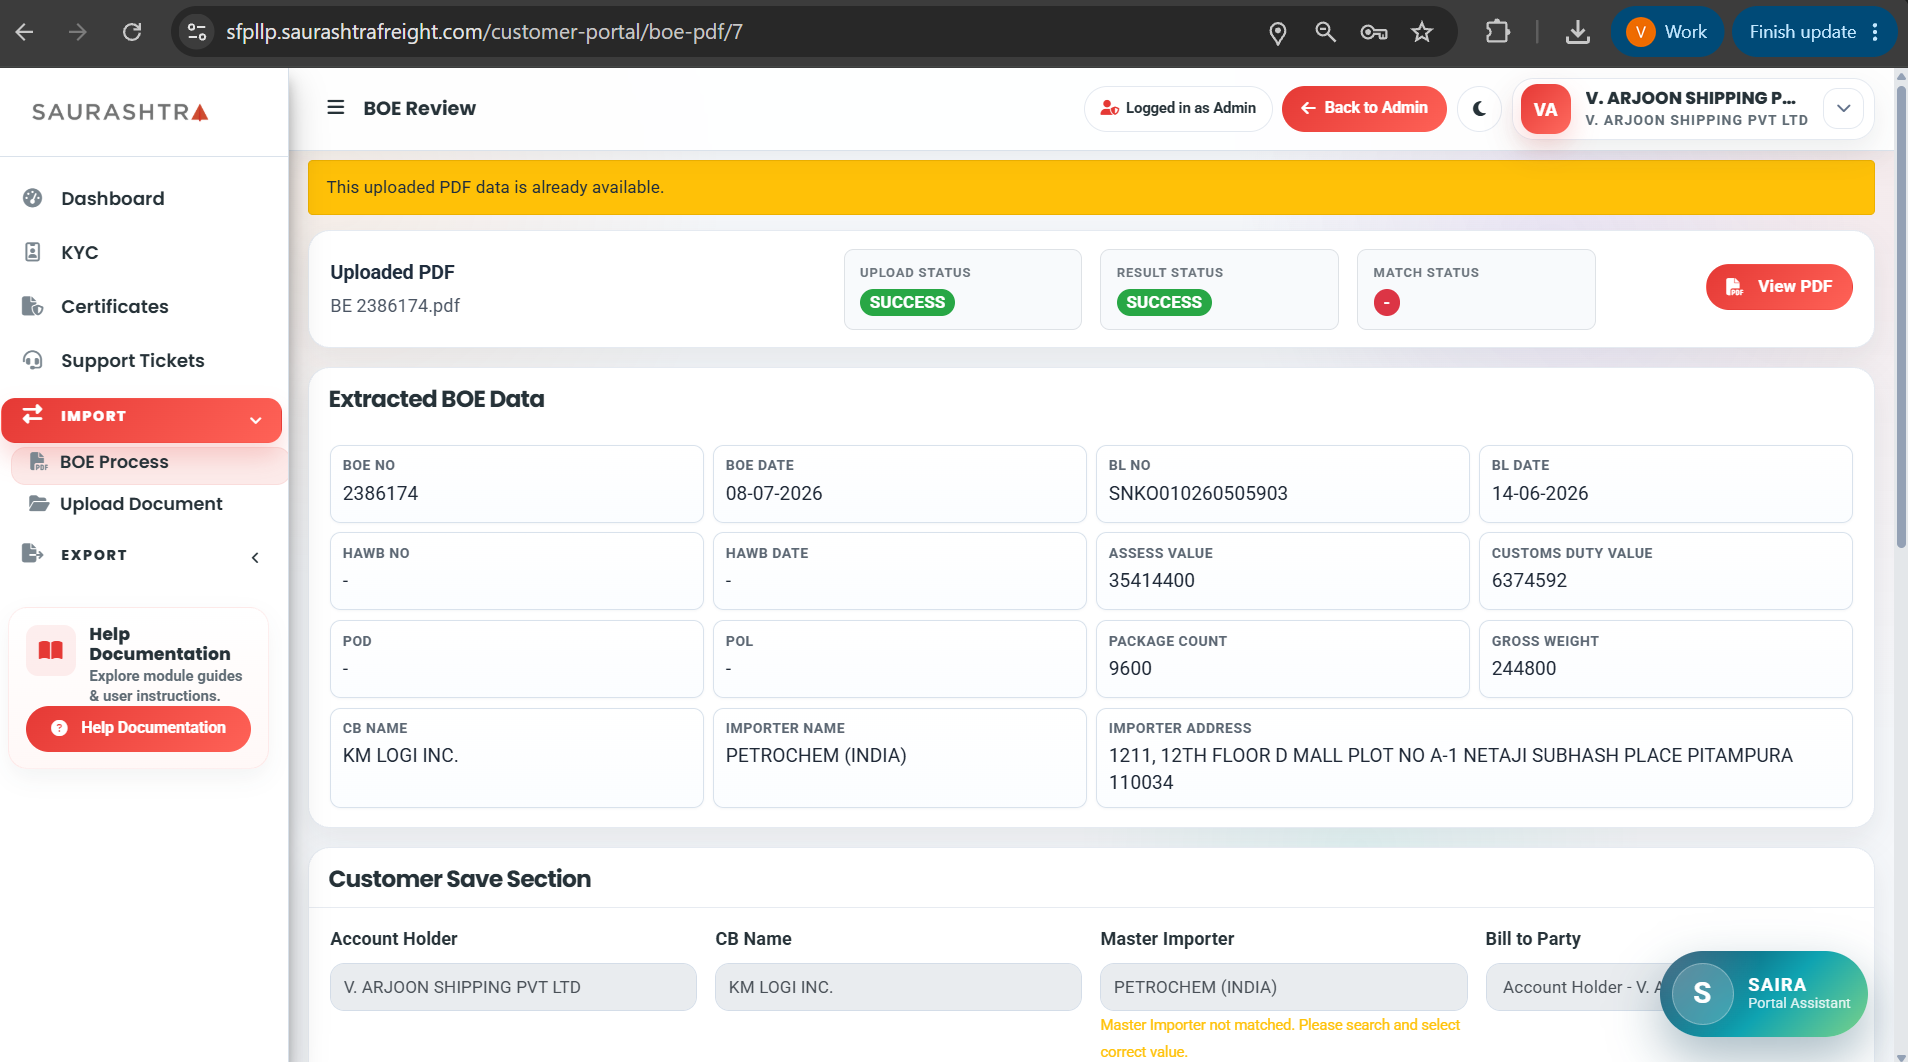Screen dimensions: 1908x1062
Task: Click the BOE Process PDF icon
Action: [39, 461]
